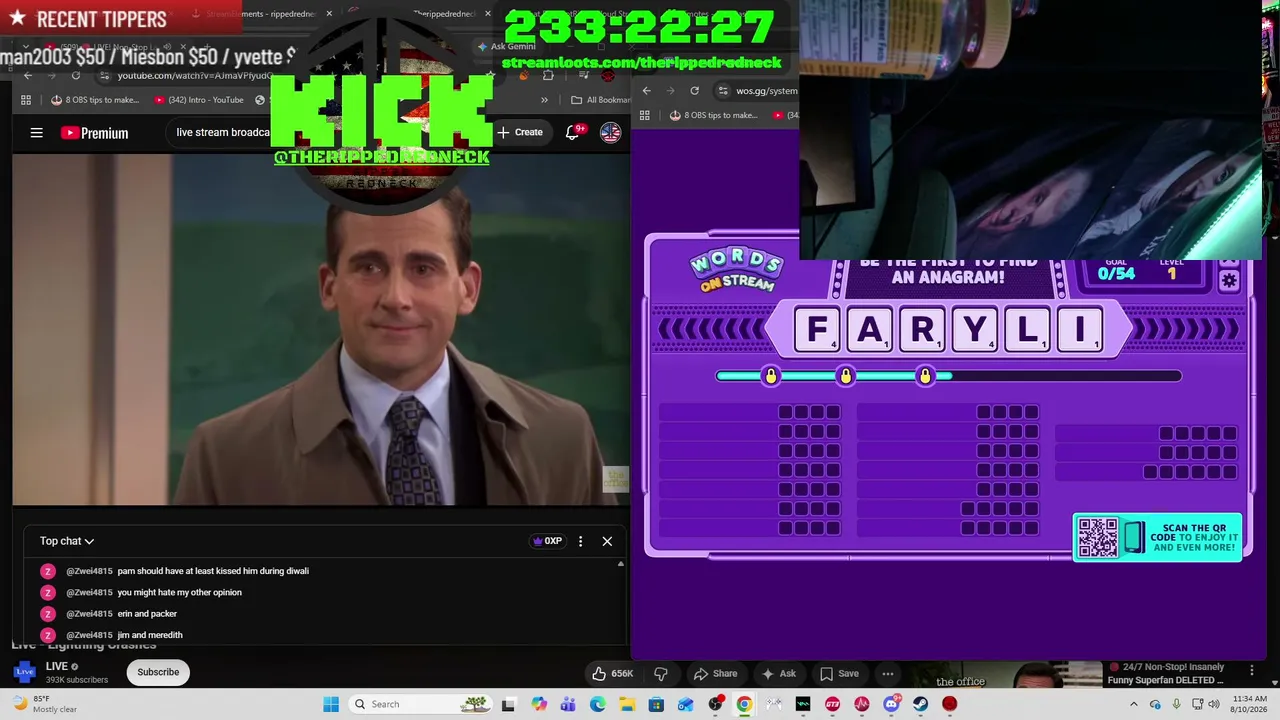This screenshot has height=720, width=1280.
Task: Open the YouTube hamburger guide menu
Action: click(36, 132)
